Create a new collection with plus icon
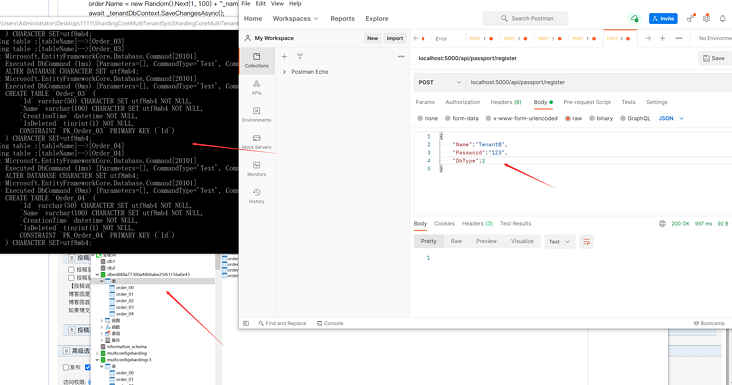The image size is (732, 385). 284,56
